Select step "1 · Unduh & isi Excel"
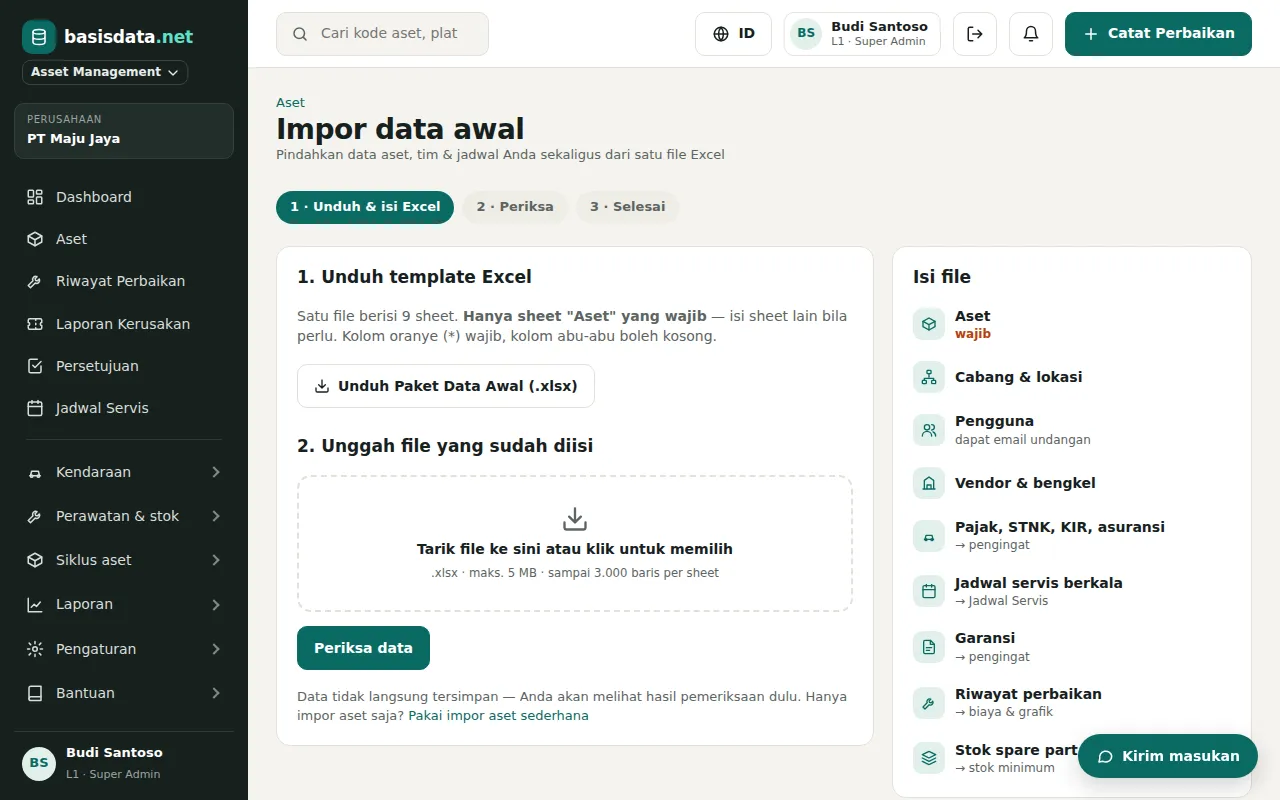 [365, 207]
